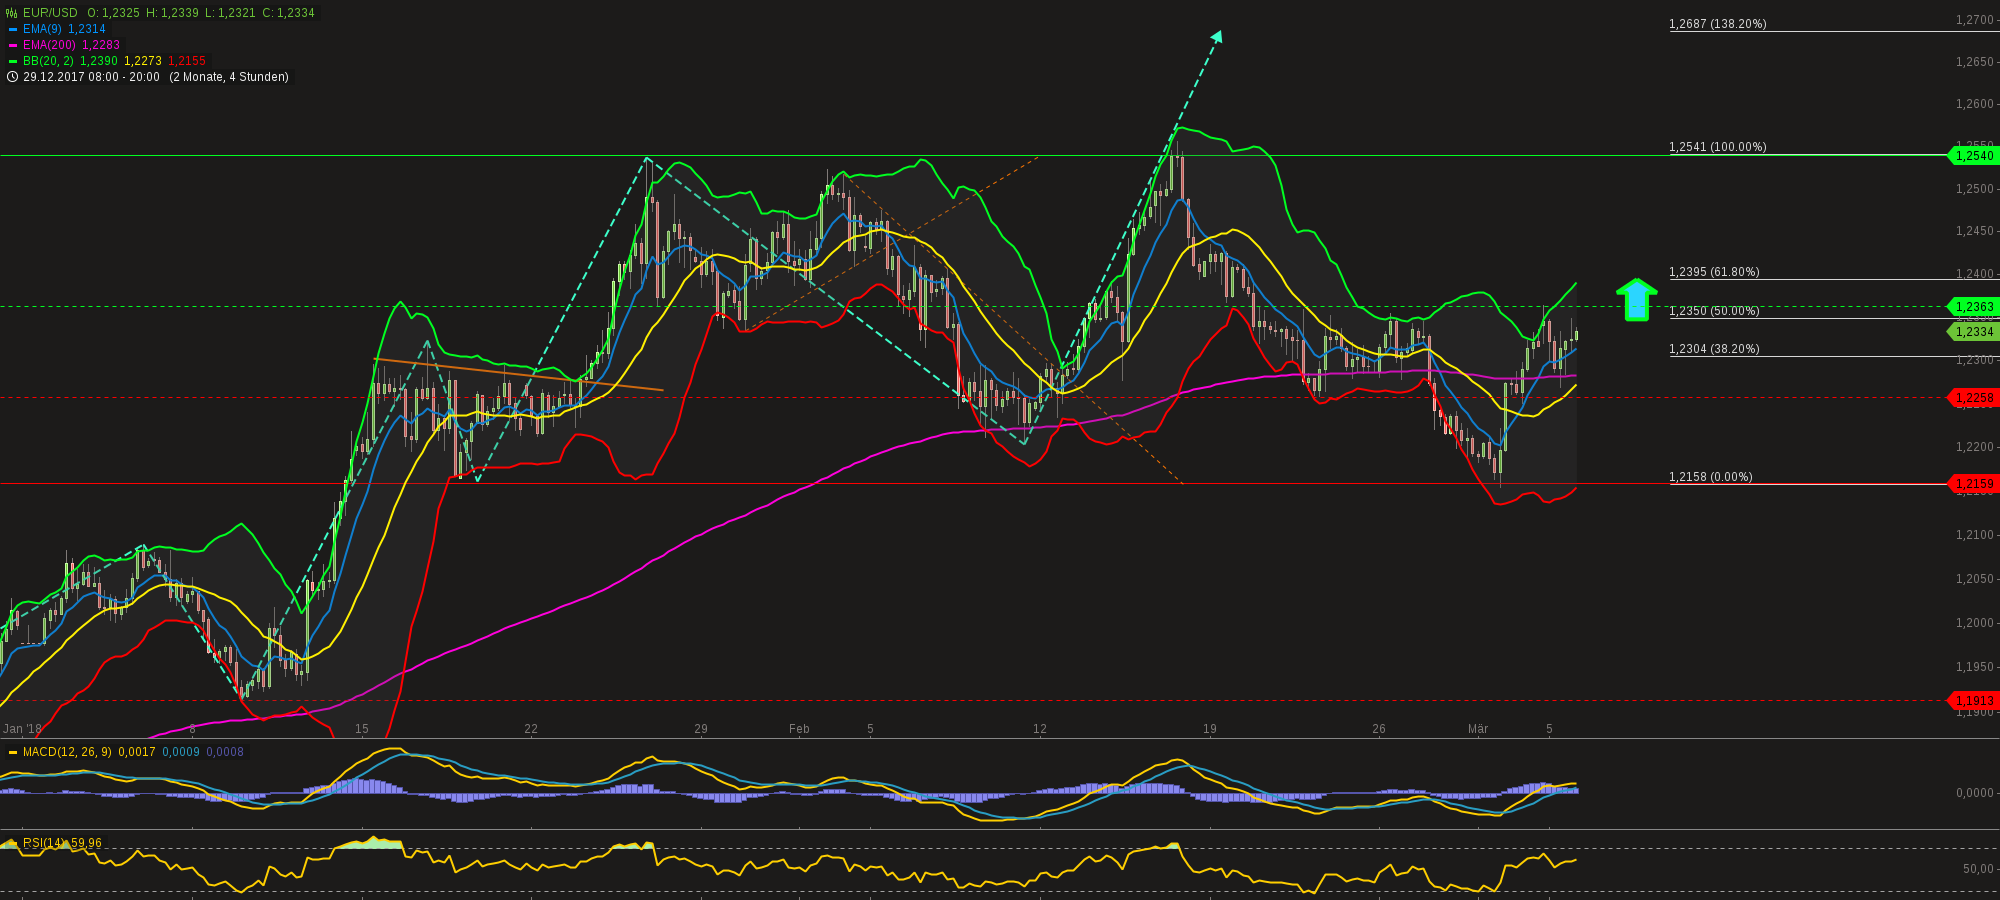Select the Fibonacci label 1,2541 (100.00%)
This screenshot has width=2000, height=900.
pos(1718,147)
